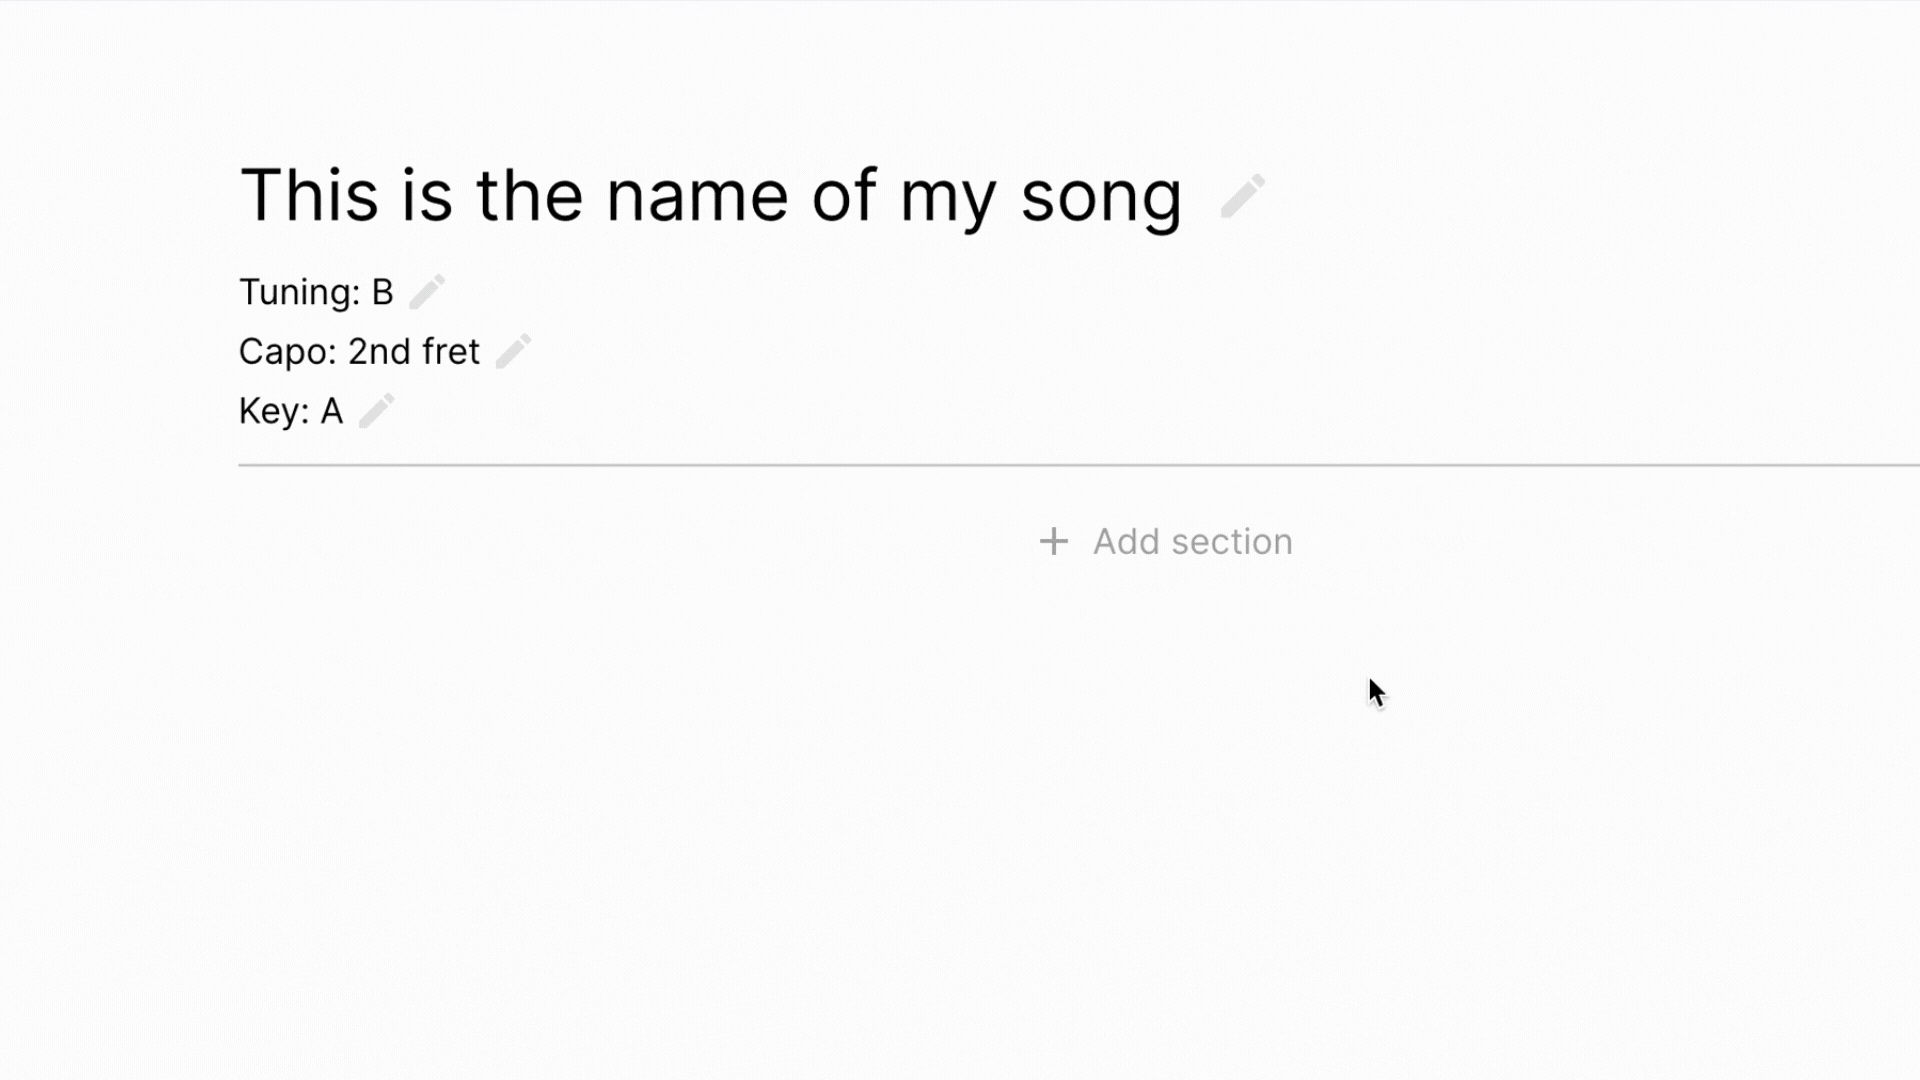Click the word Key label
Screen dimensions: 1920x1080
pyautogui.click(x=274, y=411)
